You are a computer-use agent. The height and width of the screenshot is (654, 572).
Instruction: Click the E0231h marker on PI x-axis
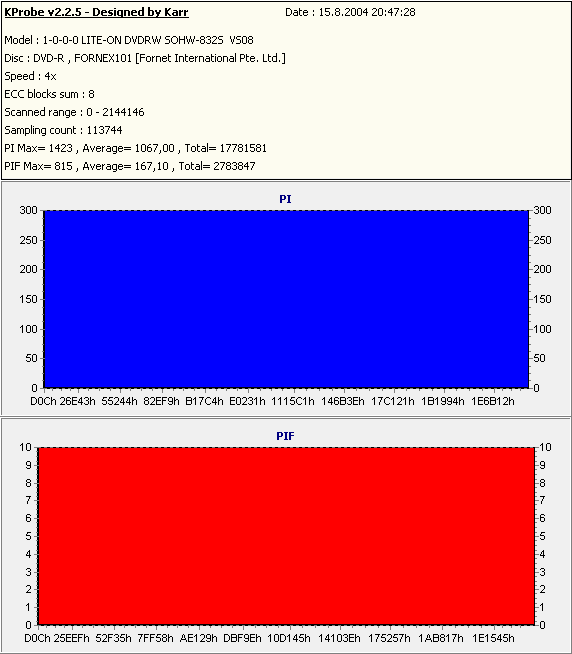point(247,401)
